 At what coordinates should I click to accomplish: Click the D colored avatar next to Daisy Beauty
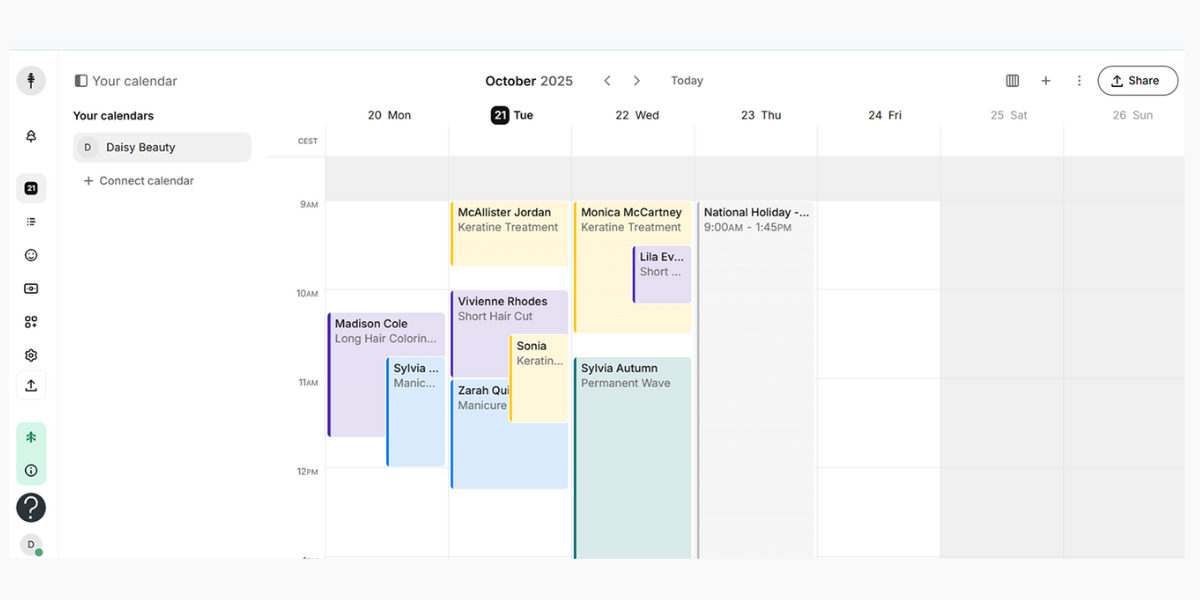coord(87,147)
